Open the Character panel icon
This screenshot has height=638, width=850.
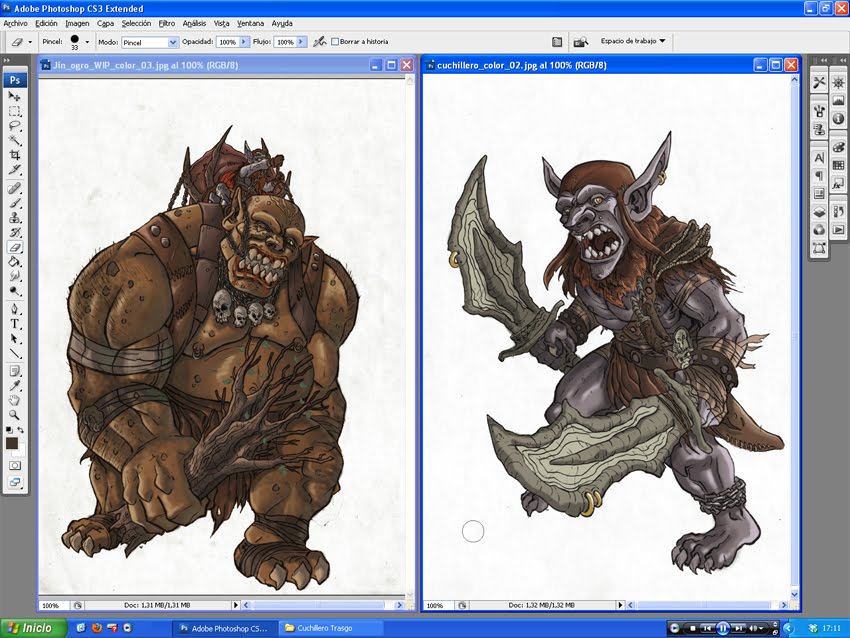coord(819,158)
